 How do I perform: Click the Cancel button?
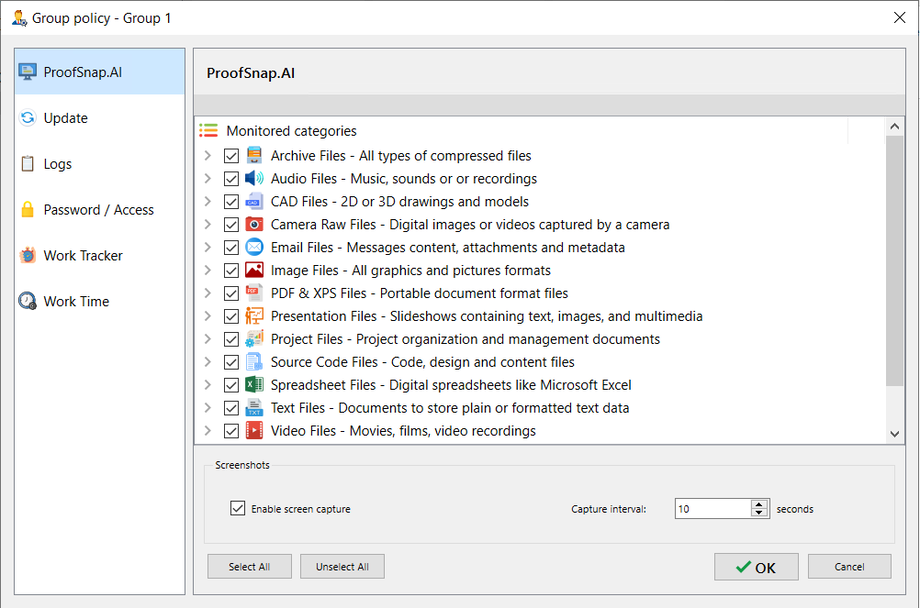click(850, 566)
